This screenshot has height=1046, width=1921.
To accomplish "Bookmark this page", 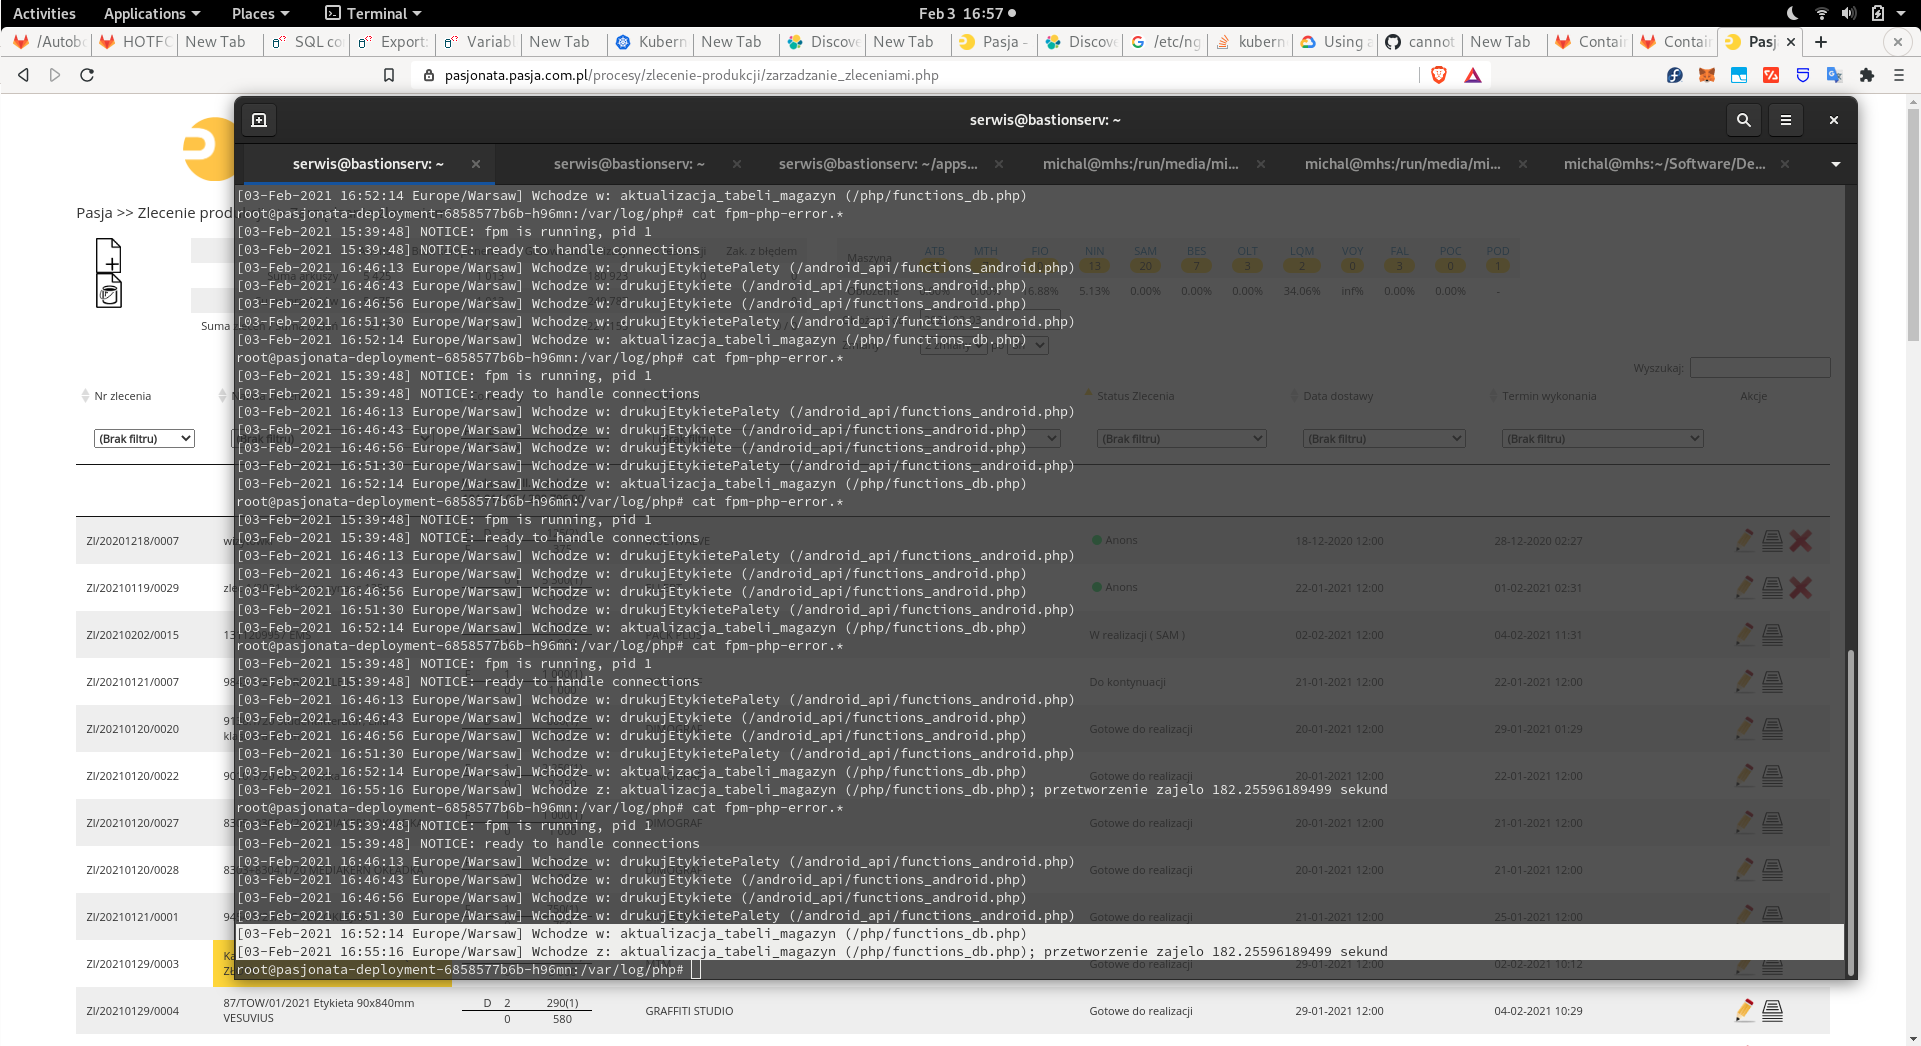I will tap(389, 75).
